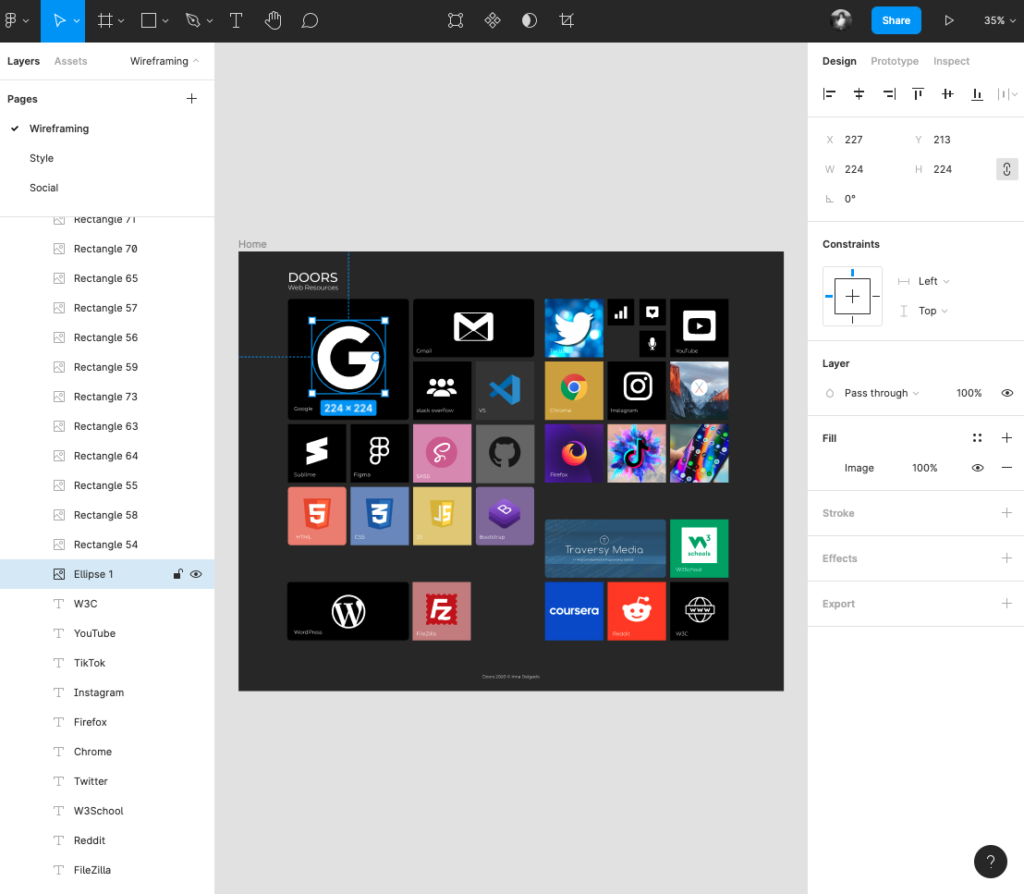Select the Pen tool
Screen dimensions: 1024x894
pyautogui.click(x=192, y=20)
